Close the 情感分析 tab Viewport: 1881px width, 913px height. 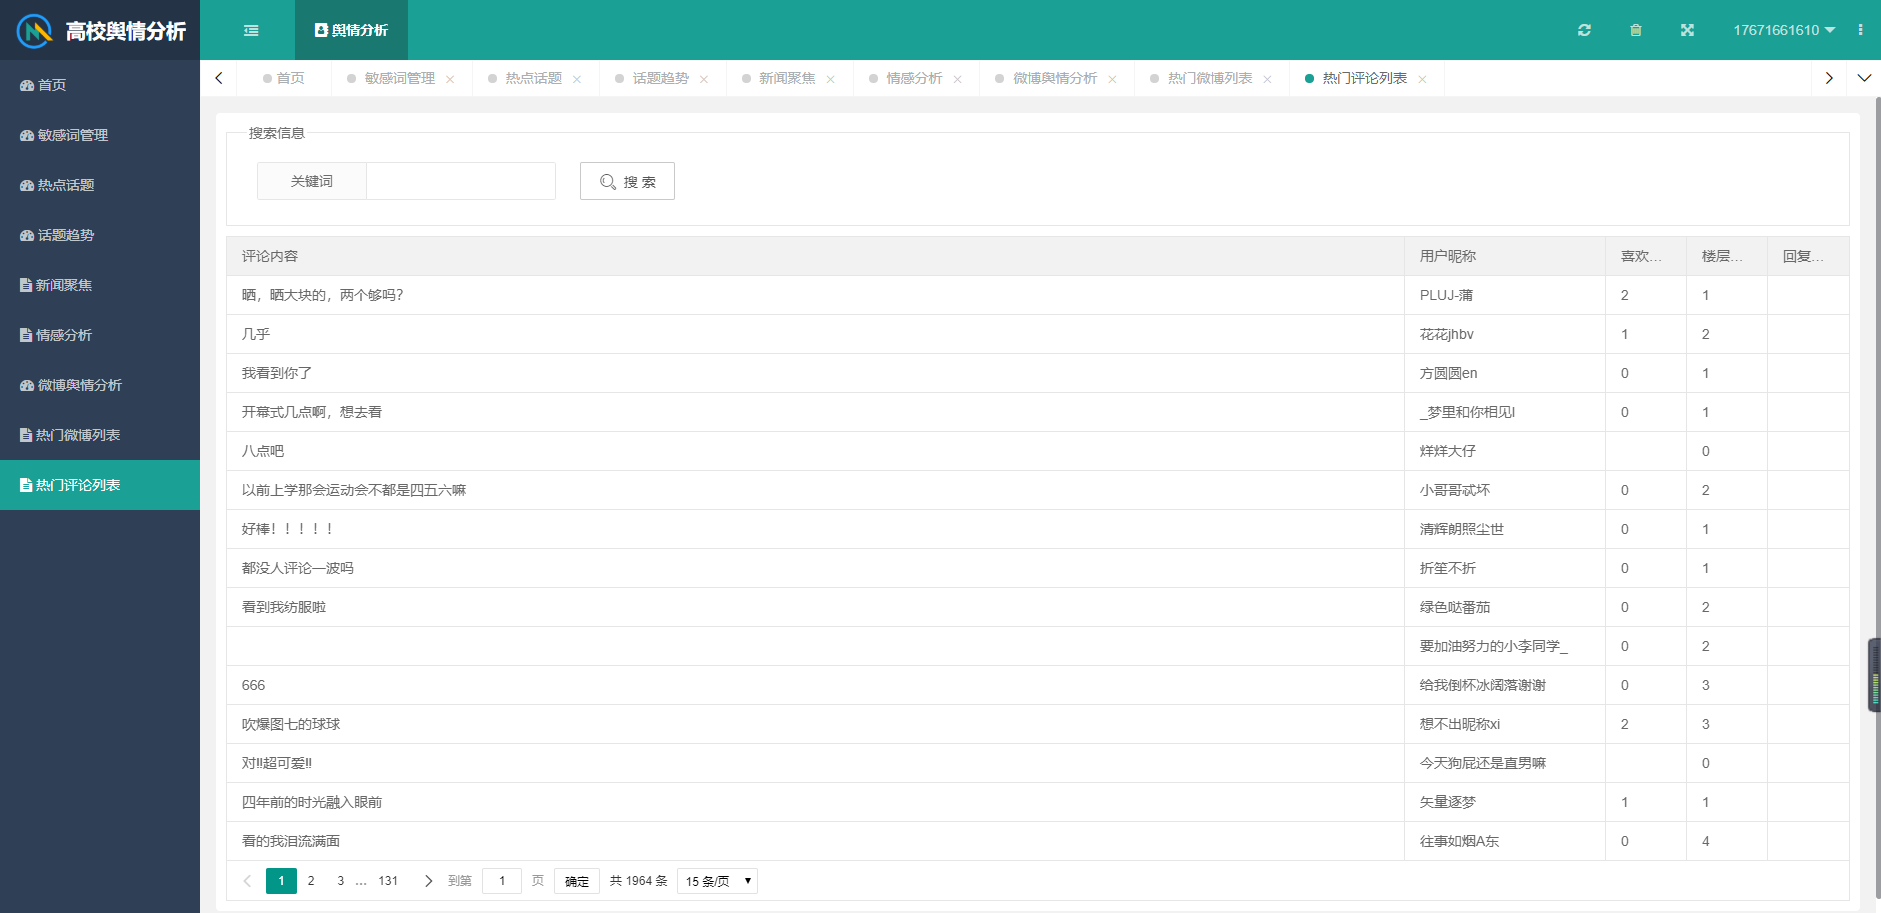(x=957, y=79)
